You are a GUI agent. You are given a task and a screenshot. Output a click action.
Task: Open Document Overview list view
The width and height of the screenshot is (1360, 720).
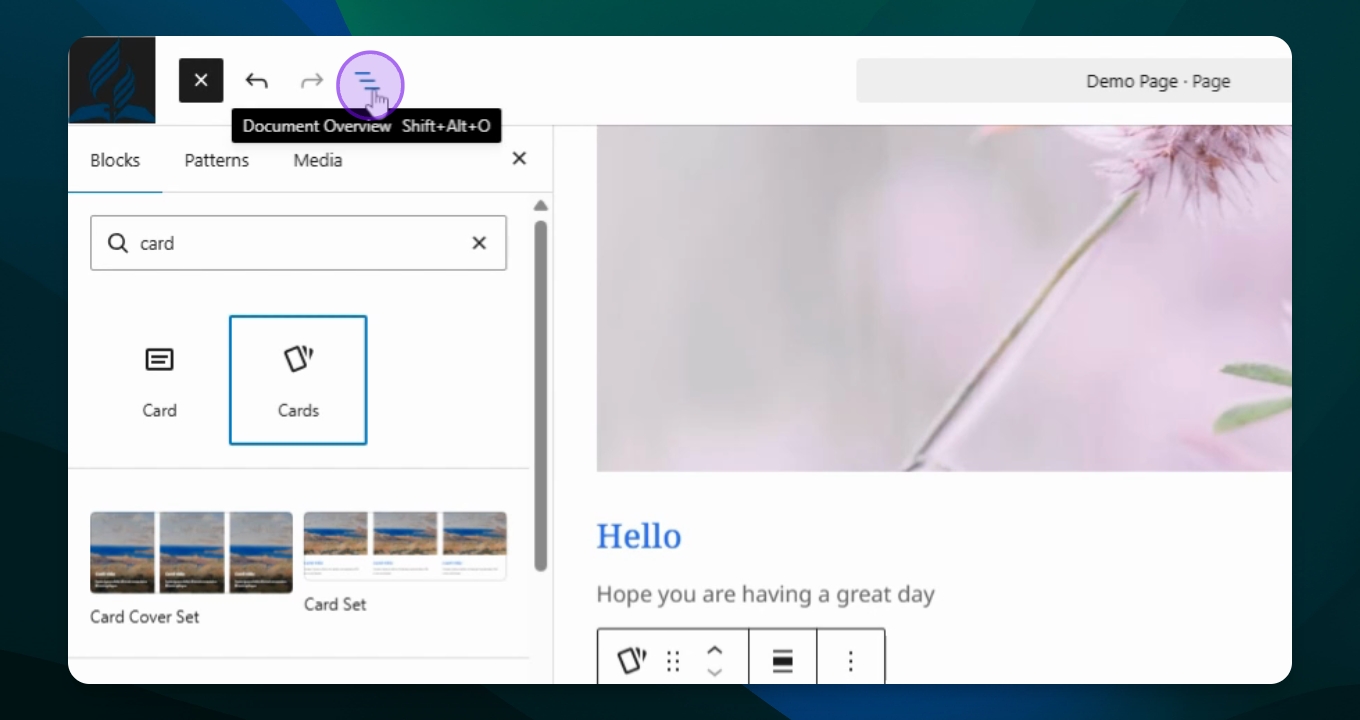[369, 80]
